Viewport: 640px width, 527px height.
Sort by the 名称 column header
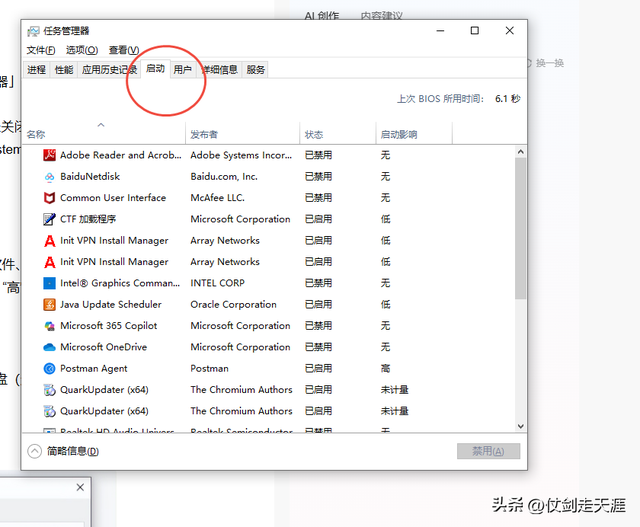105,133
